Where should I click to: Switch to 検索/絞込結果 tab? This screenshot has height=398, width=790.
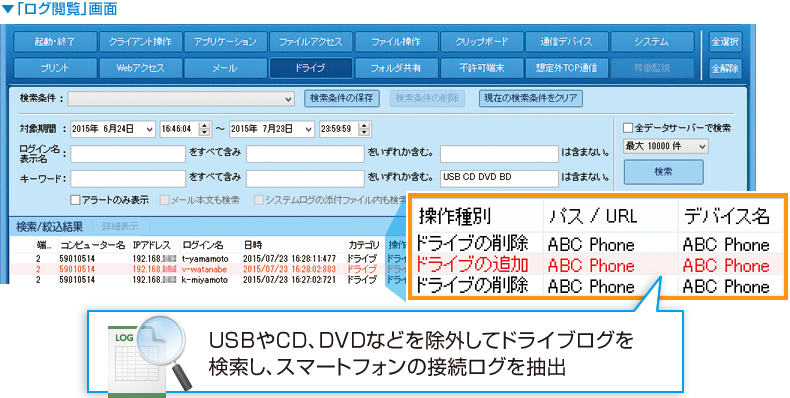point(49,226)
